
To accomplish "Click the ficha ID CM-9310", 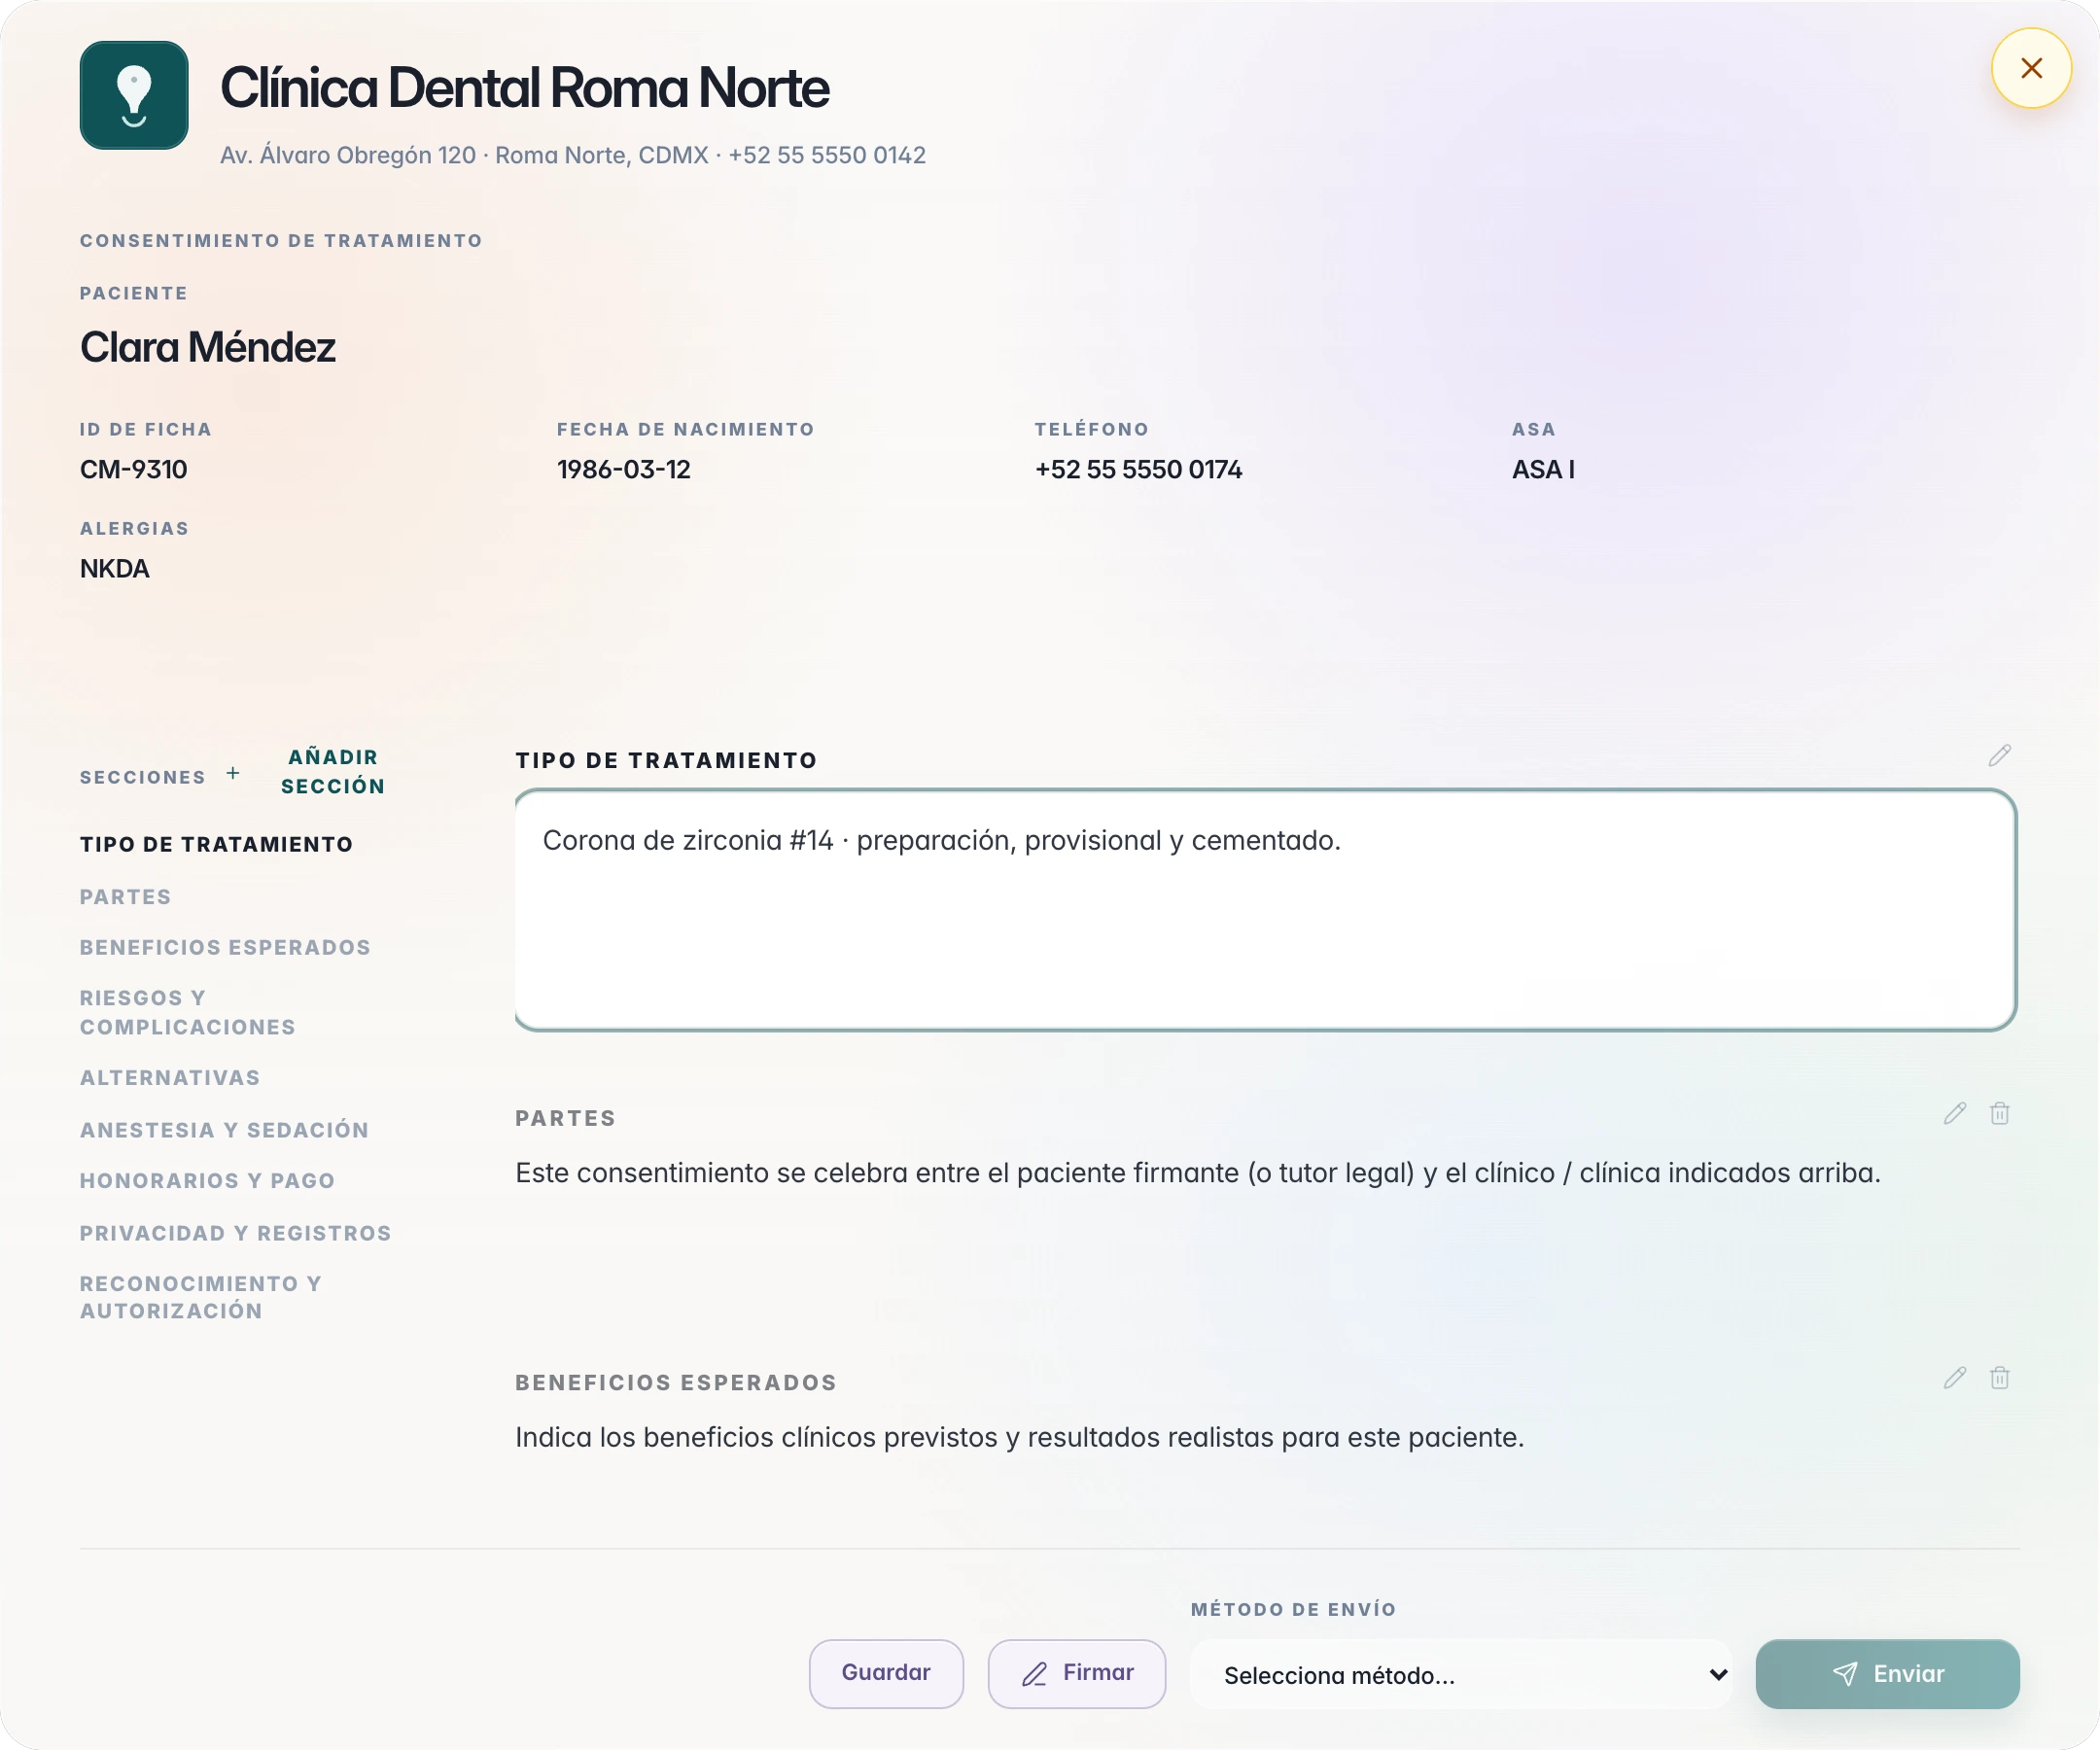I will click(x=134, y=469).
